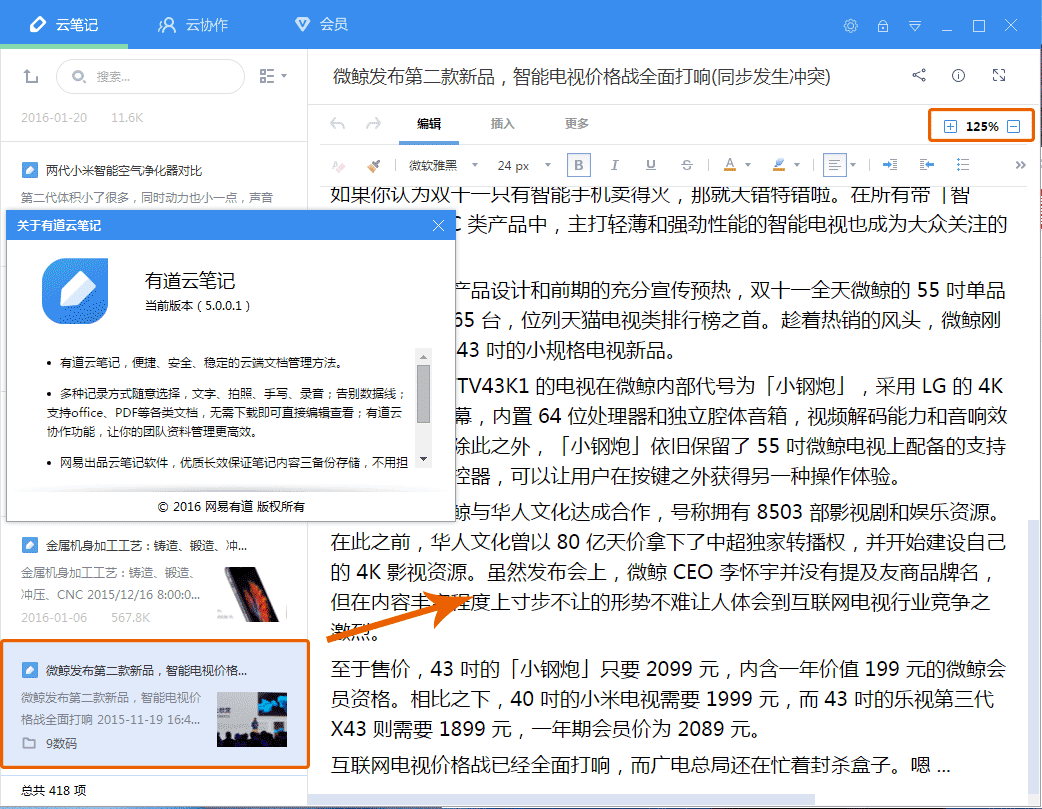This screenshot has height=809, width=1042.
Task: Click the vertical scrollbar of the editor
Action: [x=1033, y=658]
